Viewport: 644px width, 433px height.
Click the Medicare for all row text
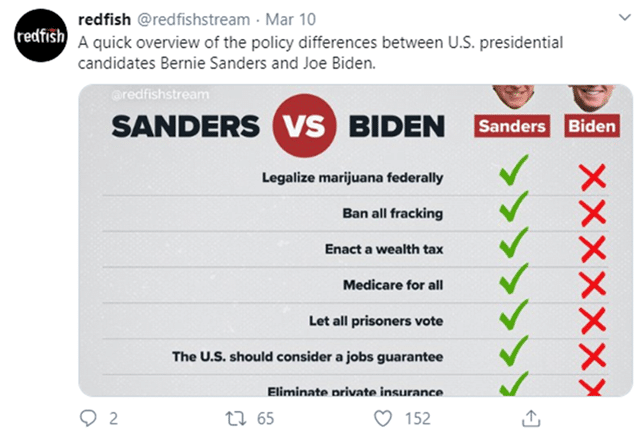393,285
